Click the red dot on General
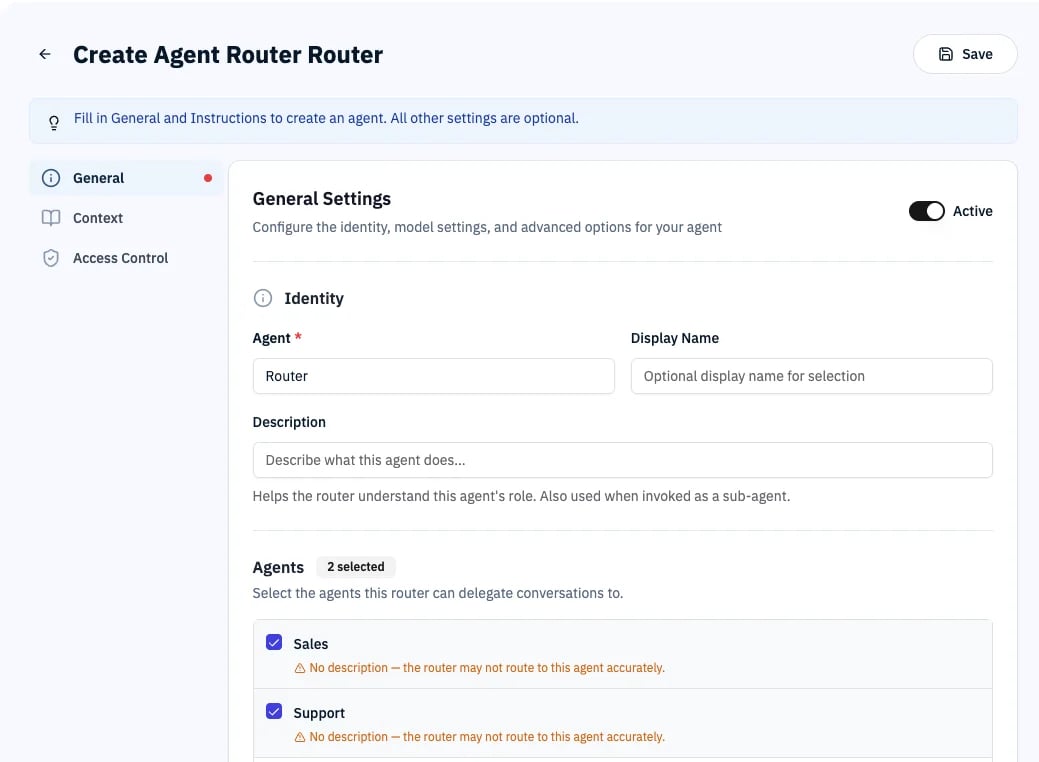 coord(208,178)
